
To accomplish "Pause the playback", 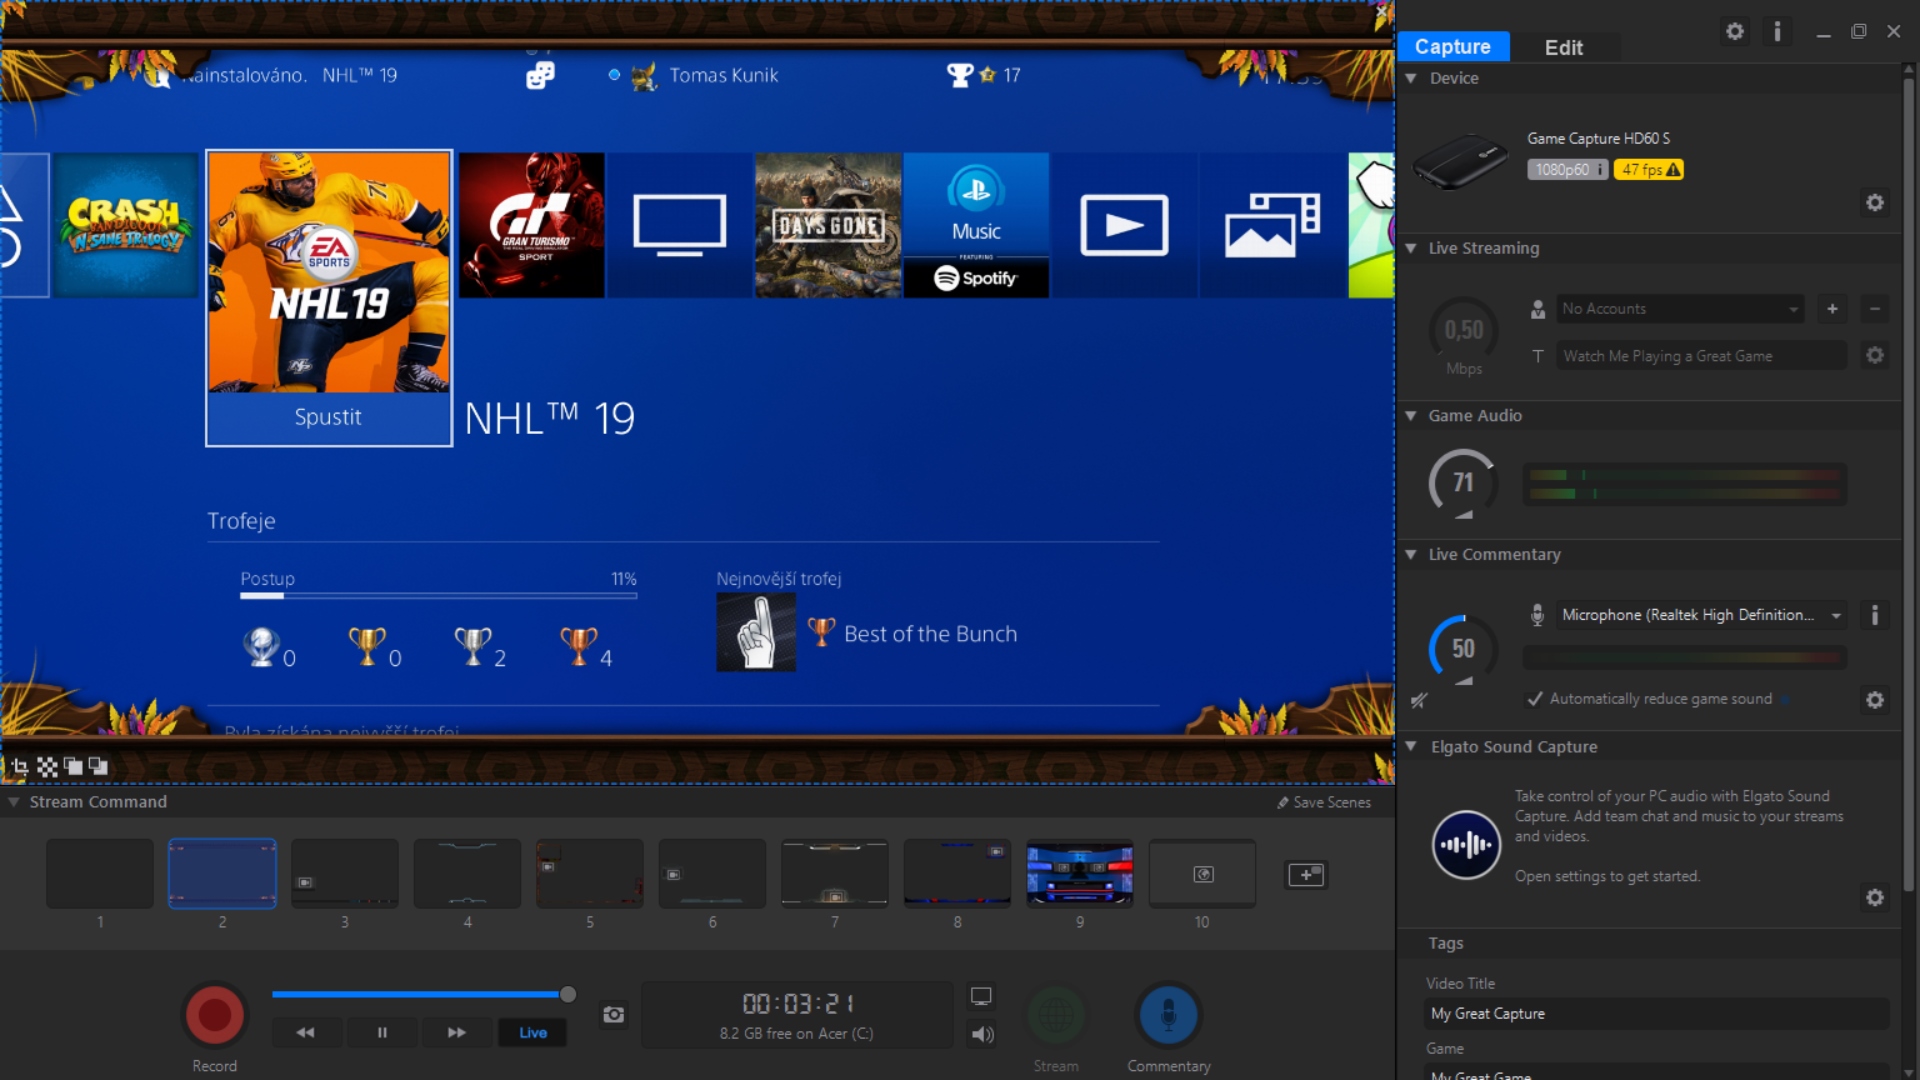I will click(x=382, y=1033).
